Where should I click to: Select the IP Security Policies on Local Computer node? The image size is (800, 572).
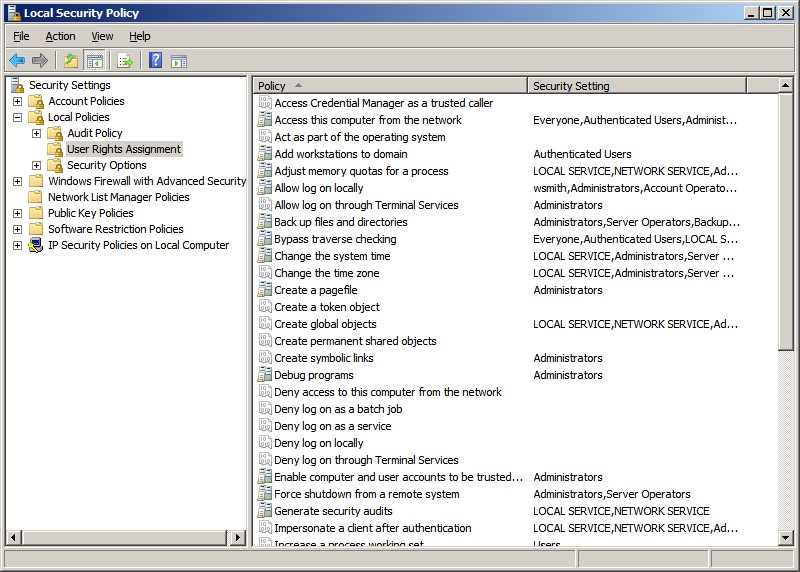point(138,245)
